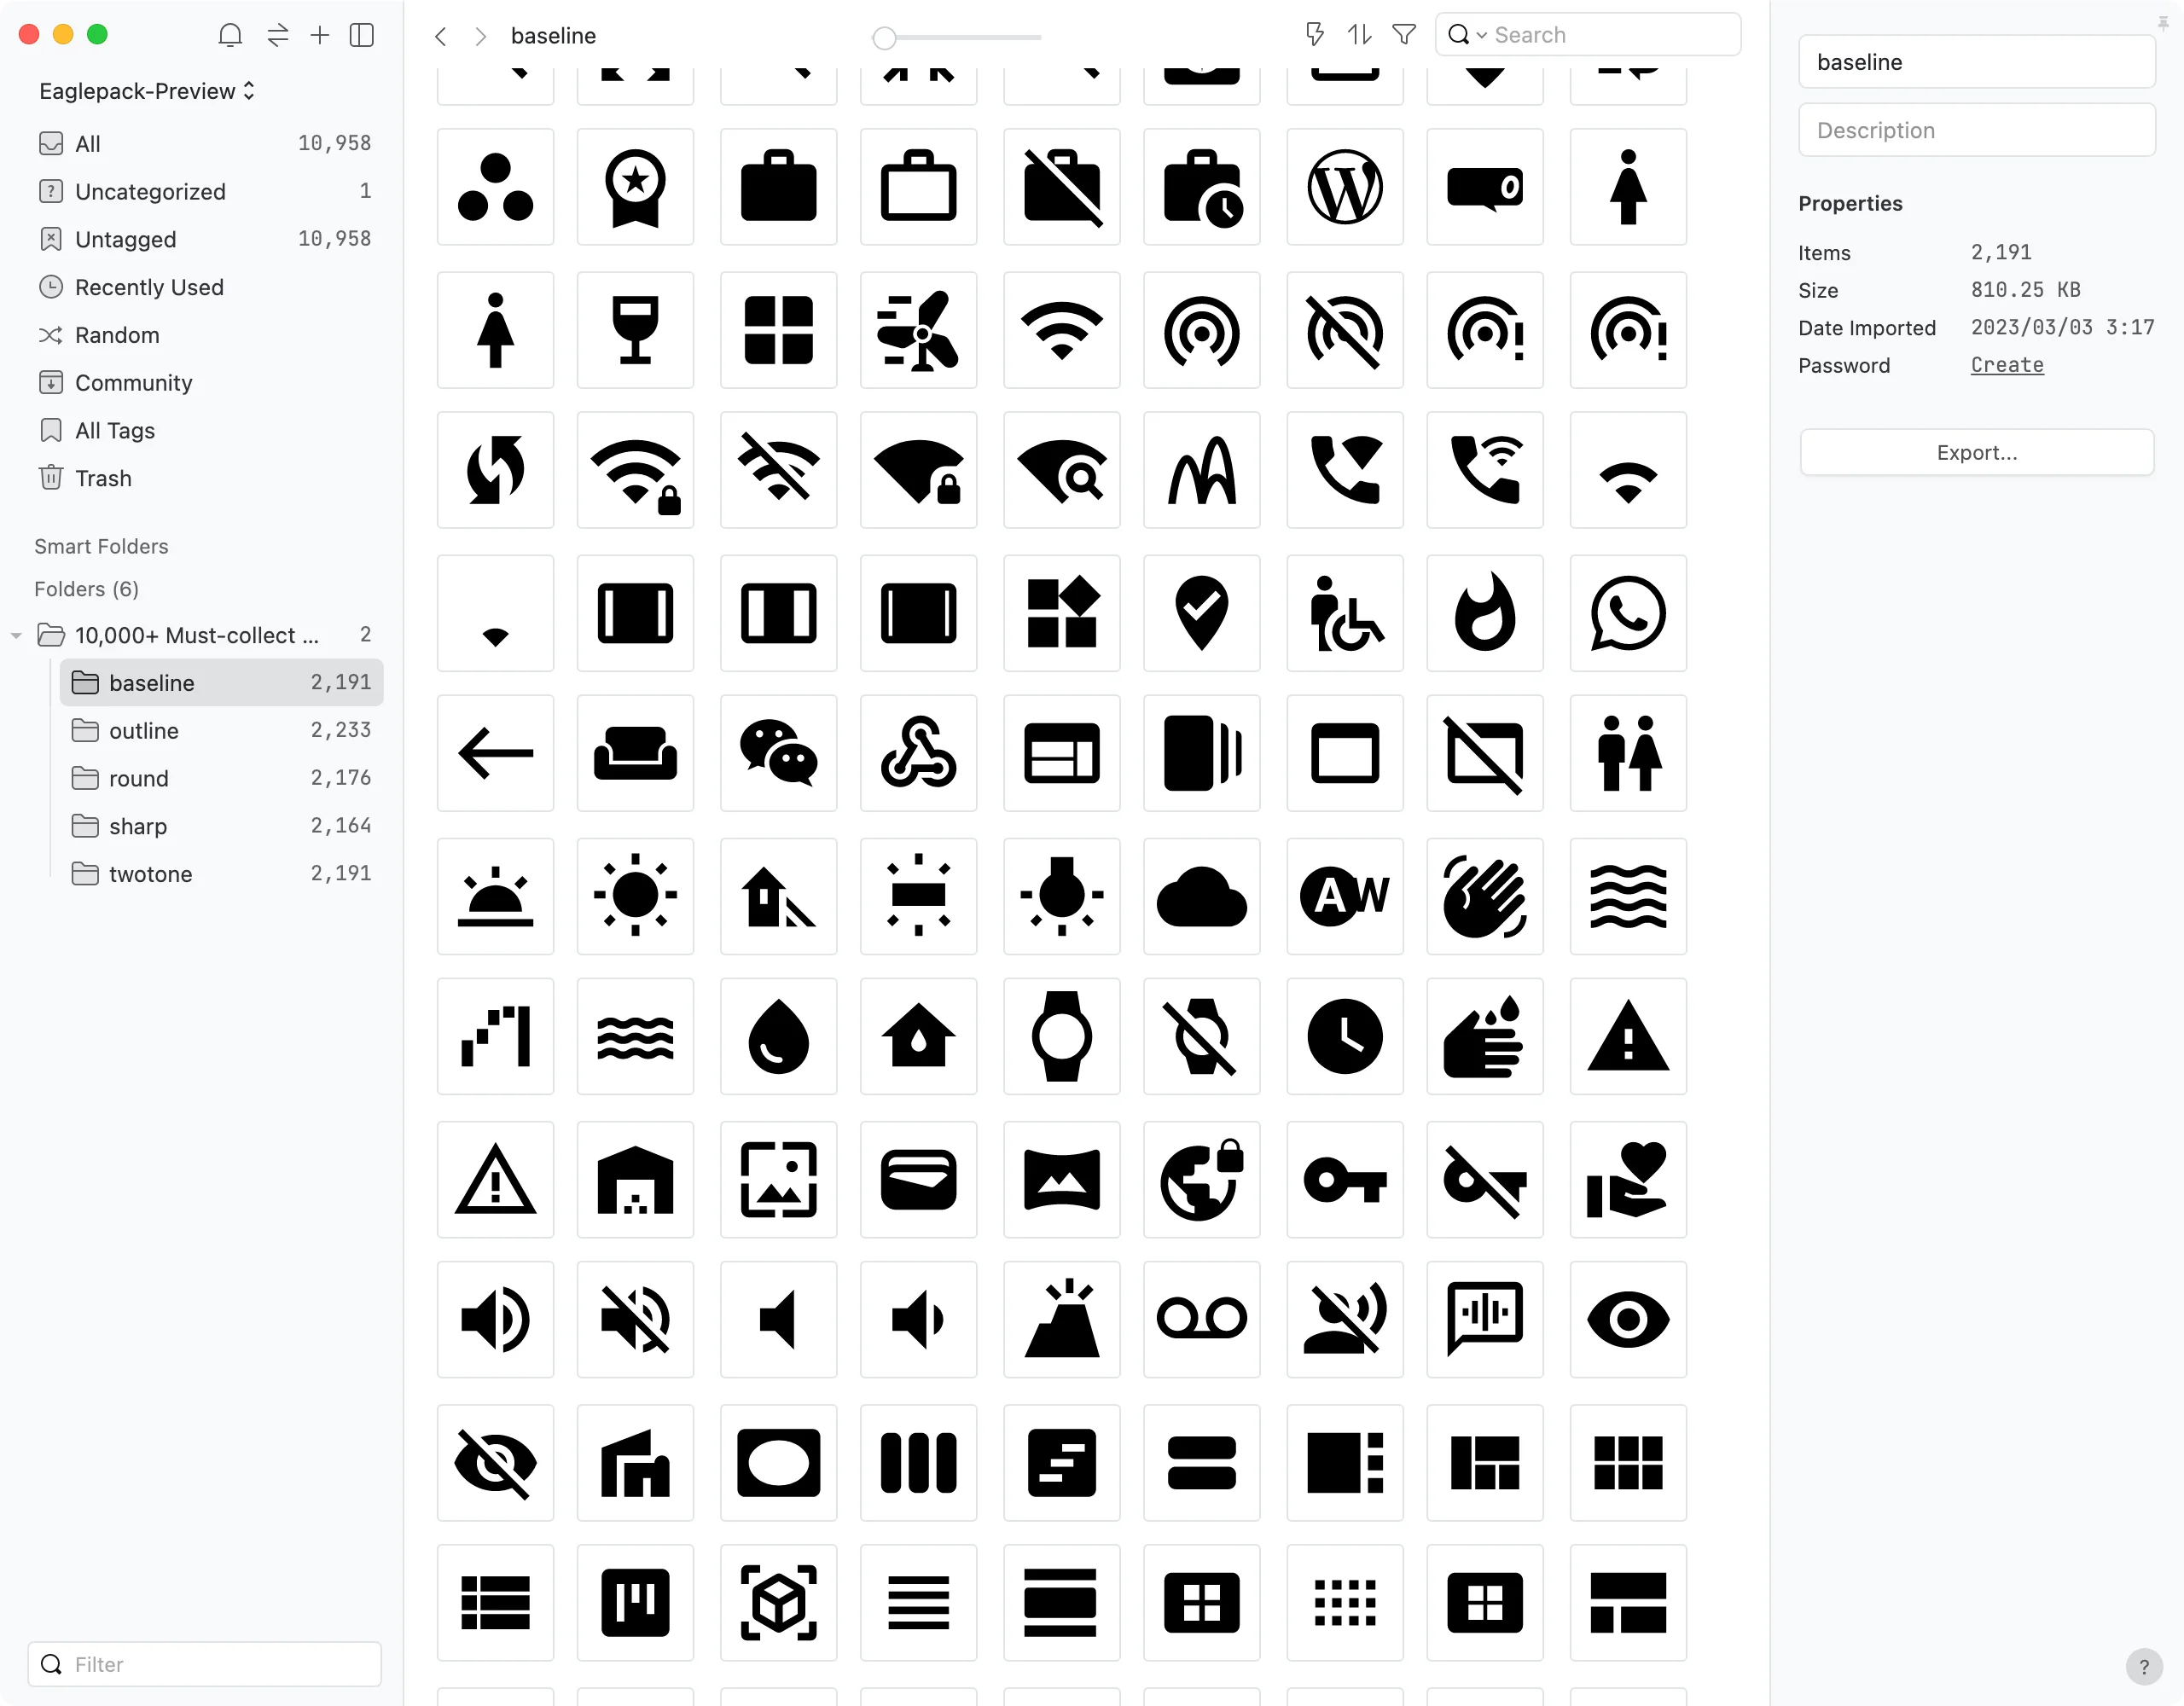The height and width of the screenshot is (1706, 2184).
Task: Drag the zoom slider in toolbar
Action: point(886,36)
